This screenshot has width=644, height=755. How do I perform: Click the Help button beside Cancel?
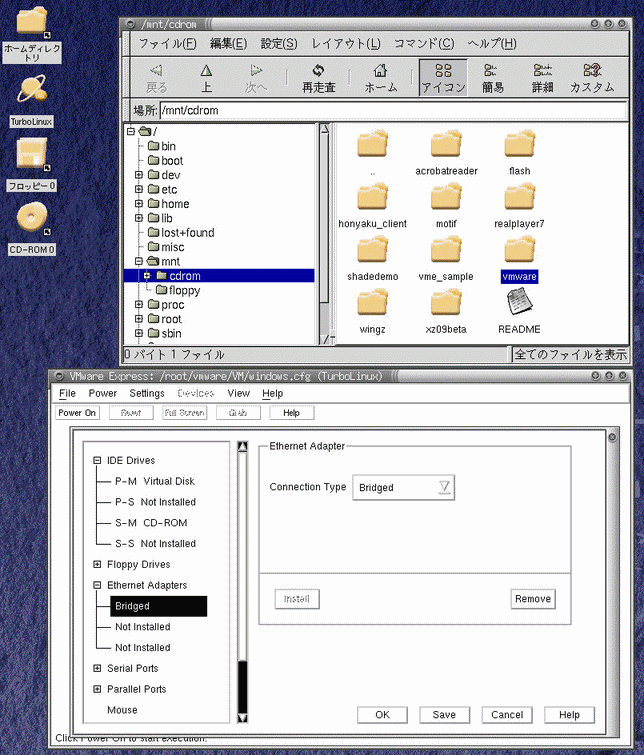click(x=569, y=715)
